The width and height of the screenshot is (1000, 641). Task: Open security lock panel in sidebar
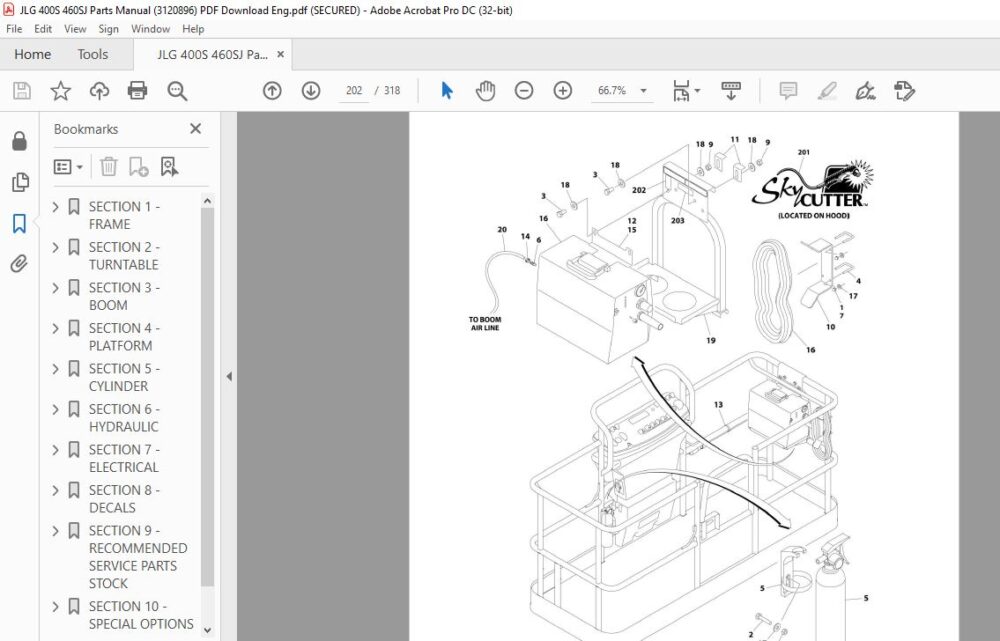click(19, 141)
